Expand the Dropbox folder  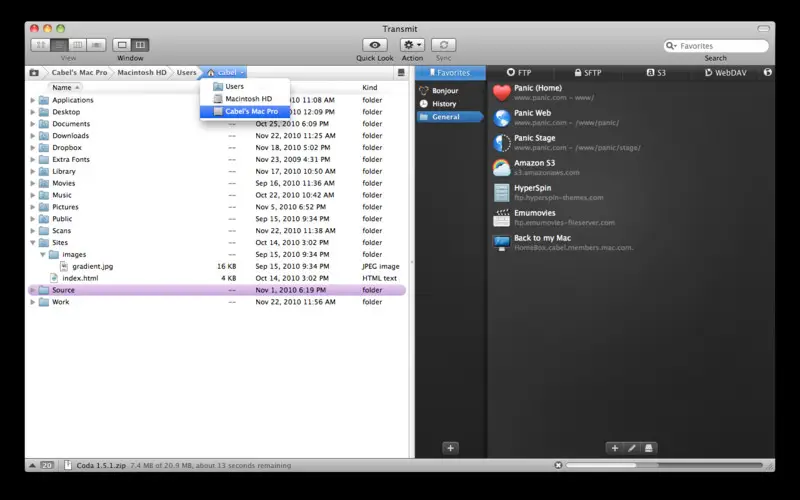[33, 147]
